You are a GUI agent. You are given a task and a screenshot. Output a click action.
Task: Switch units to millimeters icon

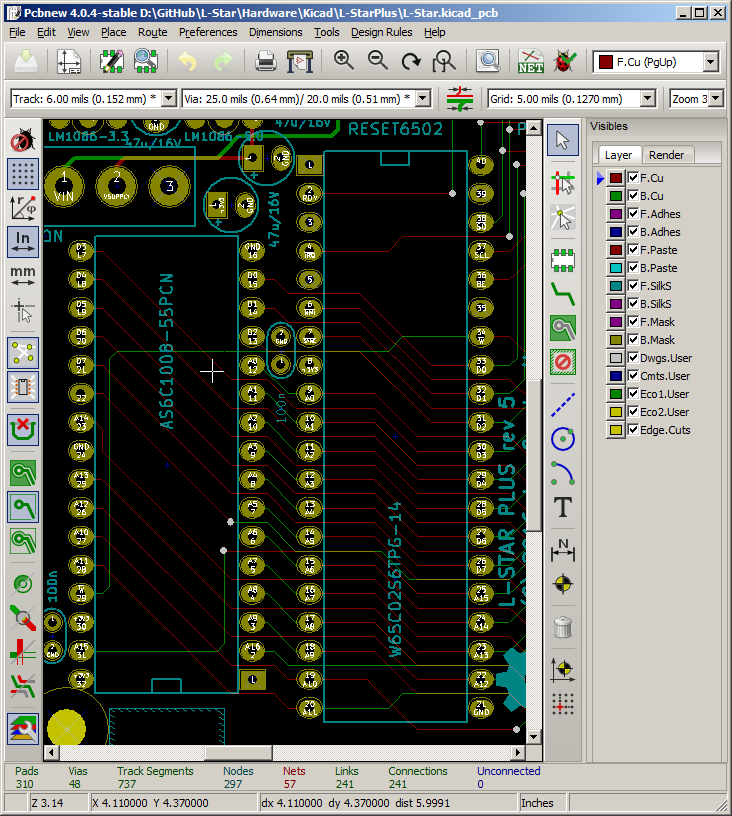[23, 275]
